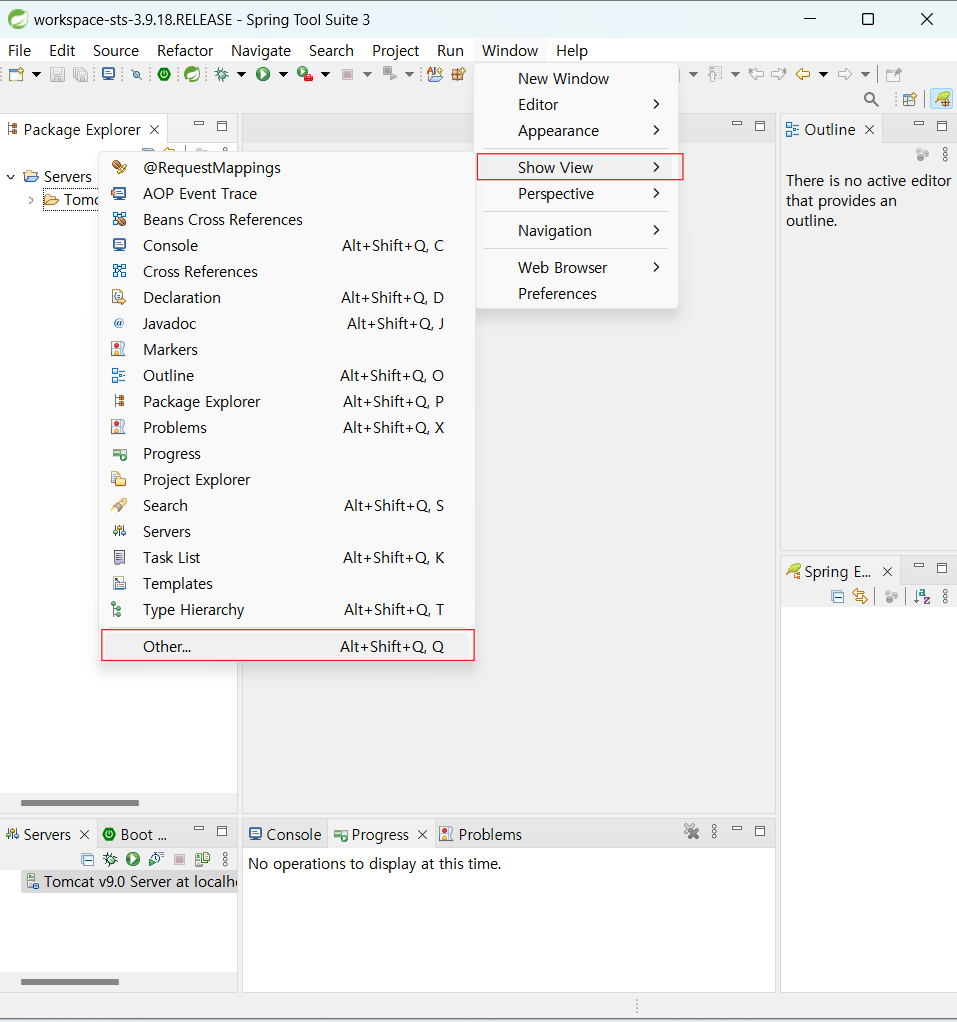This screenshot has height=1022, width=957.
Task: Open the Progress view kebab menu
Action: (x=714, y=831)
